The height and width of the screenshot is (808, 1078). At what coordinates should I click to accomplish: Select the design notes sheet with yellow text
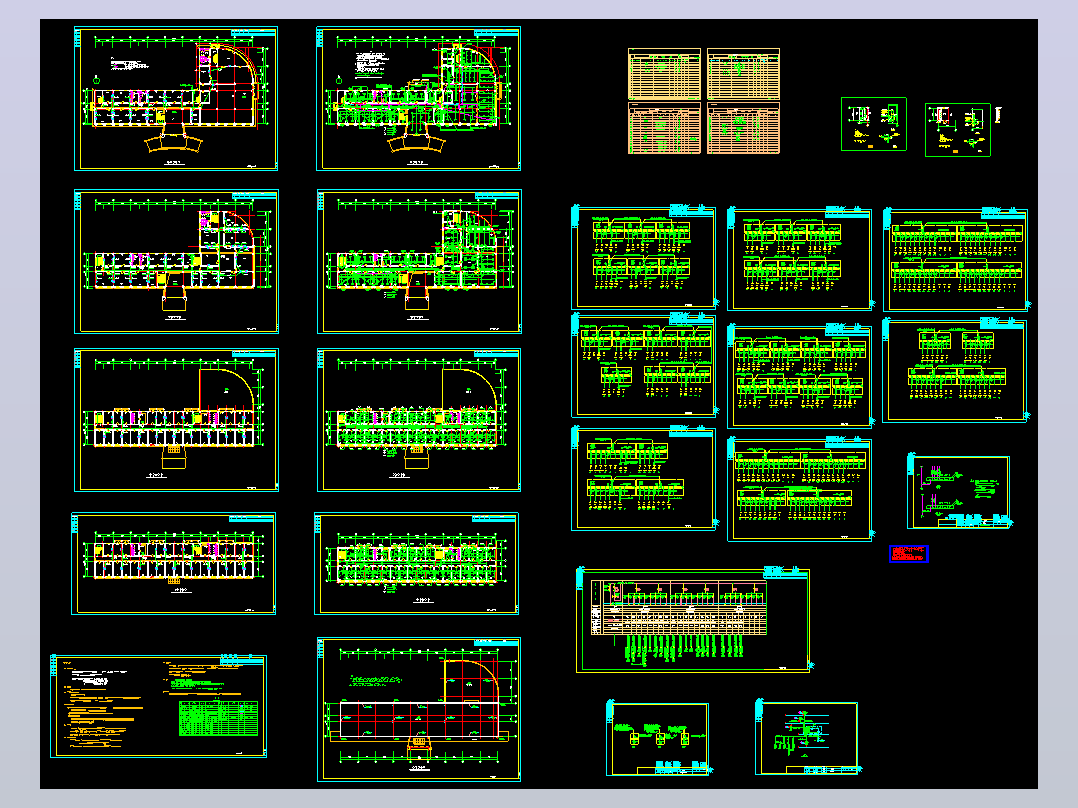coord(158,706)
